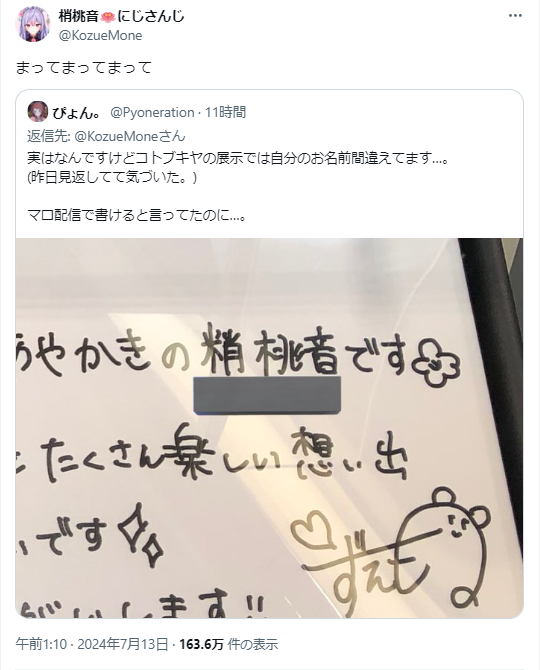Image resolution: width=540 pixels, height=670 pixels.
Task: Click the マロ配信で書けると言ってたのに line
Action: [x=137, y=215]
